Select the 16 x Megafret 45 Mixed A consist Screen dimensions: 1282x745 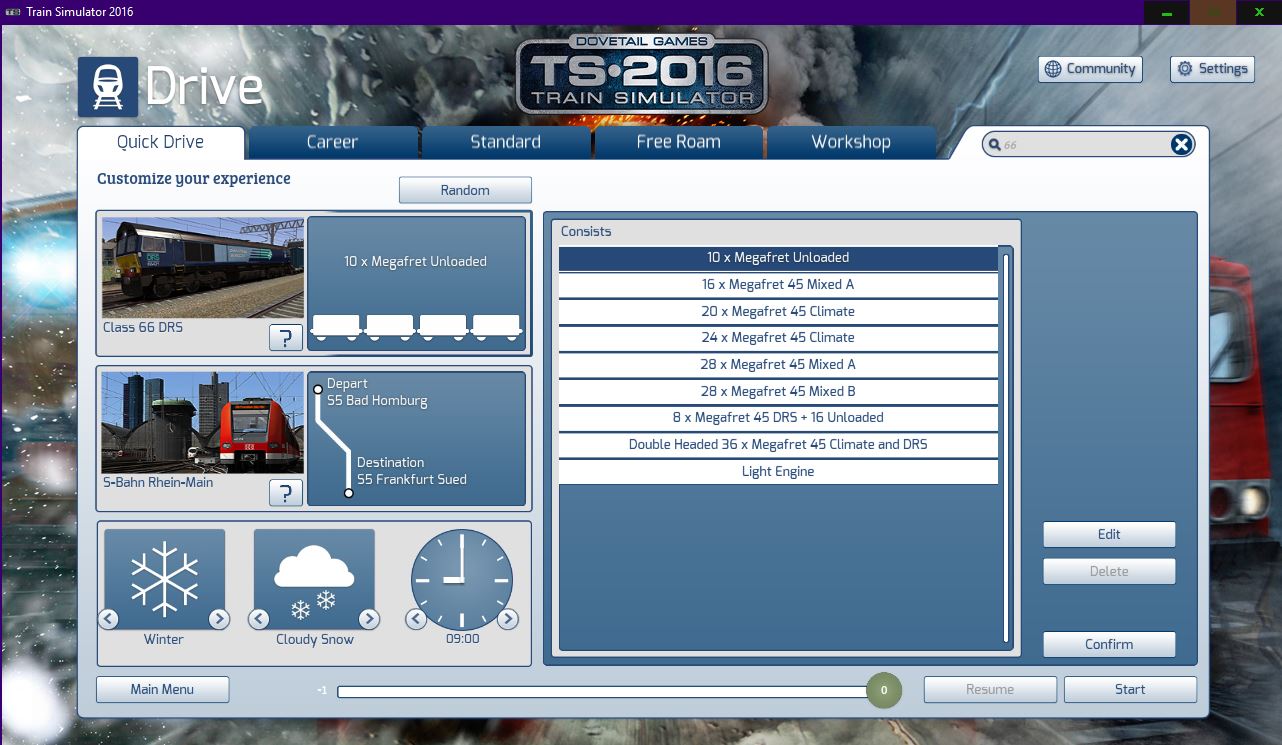778,285
